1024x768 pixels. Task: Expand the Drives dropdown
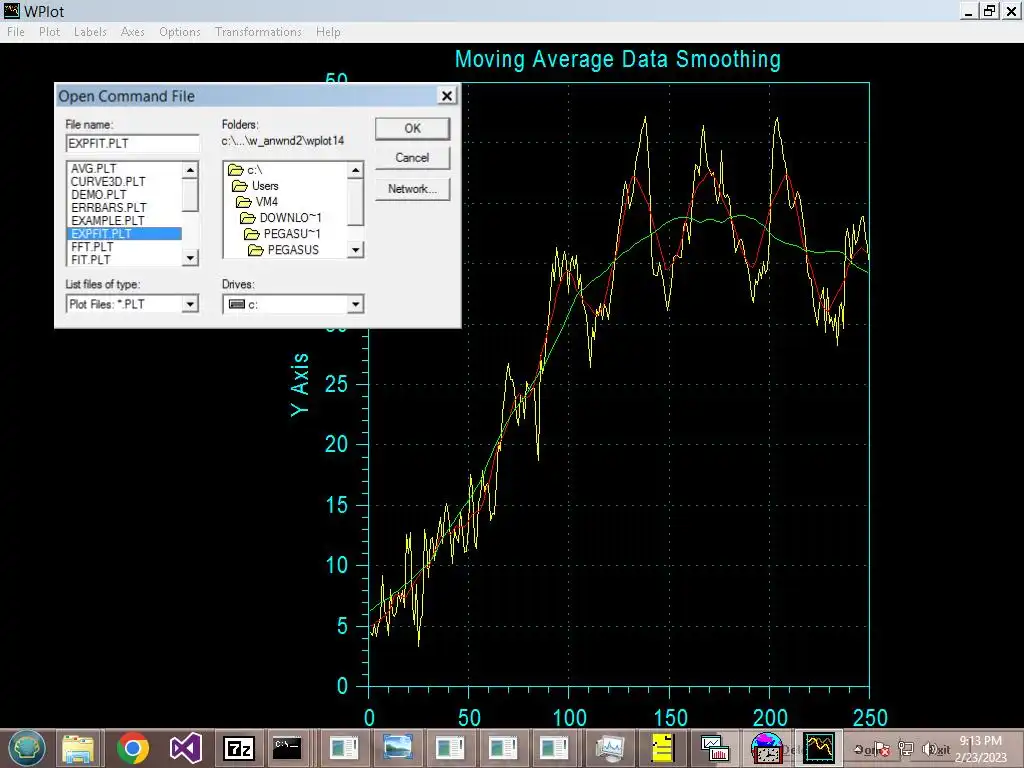[x=355, y=304]
